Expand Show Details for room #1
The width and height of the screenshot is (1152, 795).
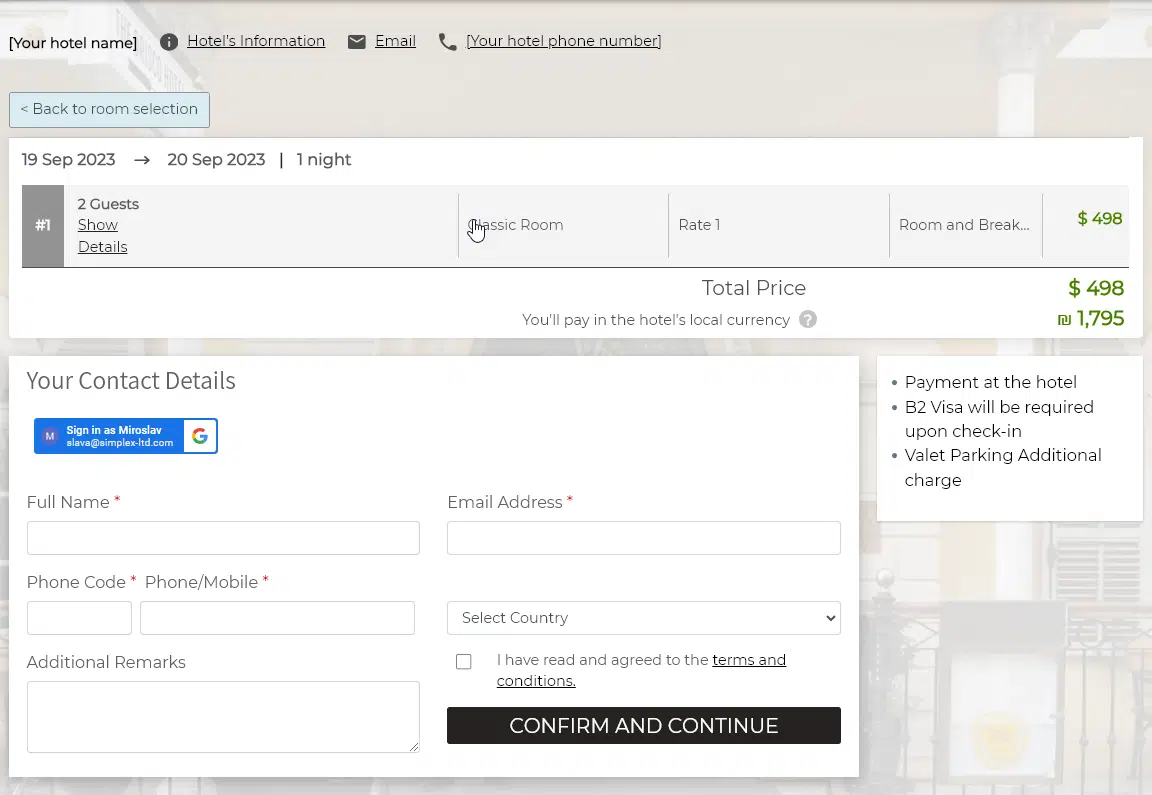click(102, 236)
